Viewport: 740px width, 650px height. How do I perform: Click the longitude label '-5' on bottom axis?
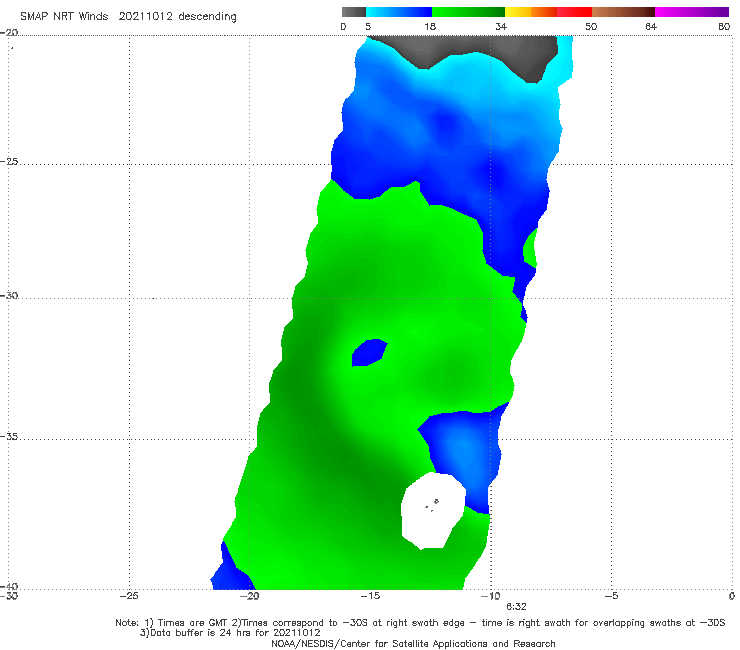click(x=611, y=596)
